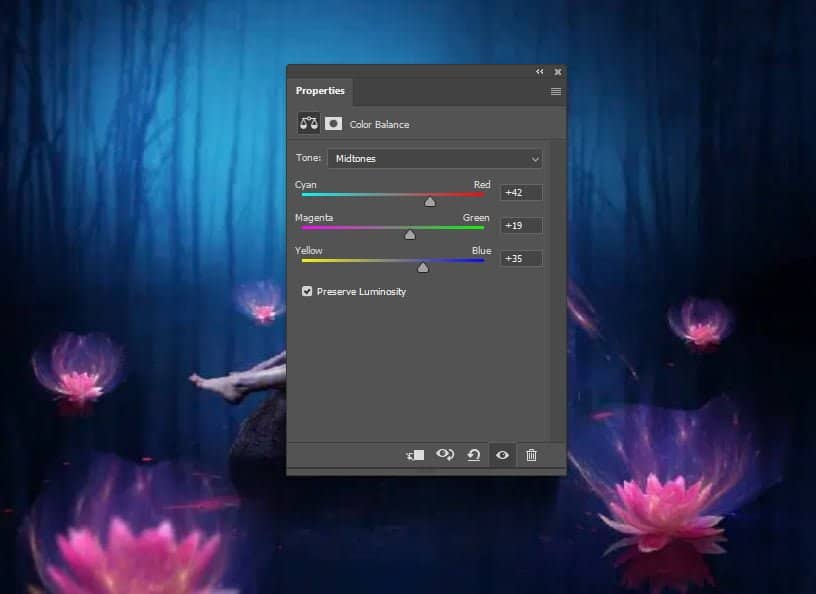
Task: Toggle layer visibility eye icon
Action: [x=502, y=455]
